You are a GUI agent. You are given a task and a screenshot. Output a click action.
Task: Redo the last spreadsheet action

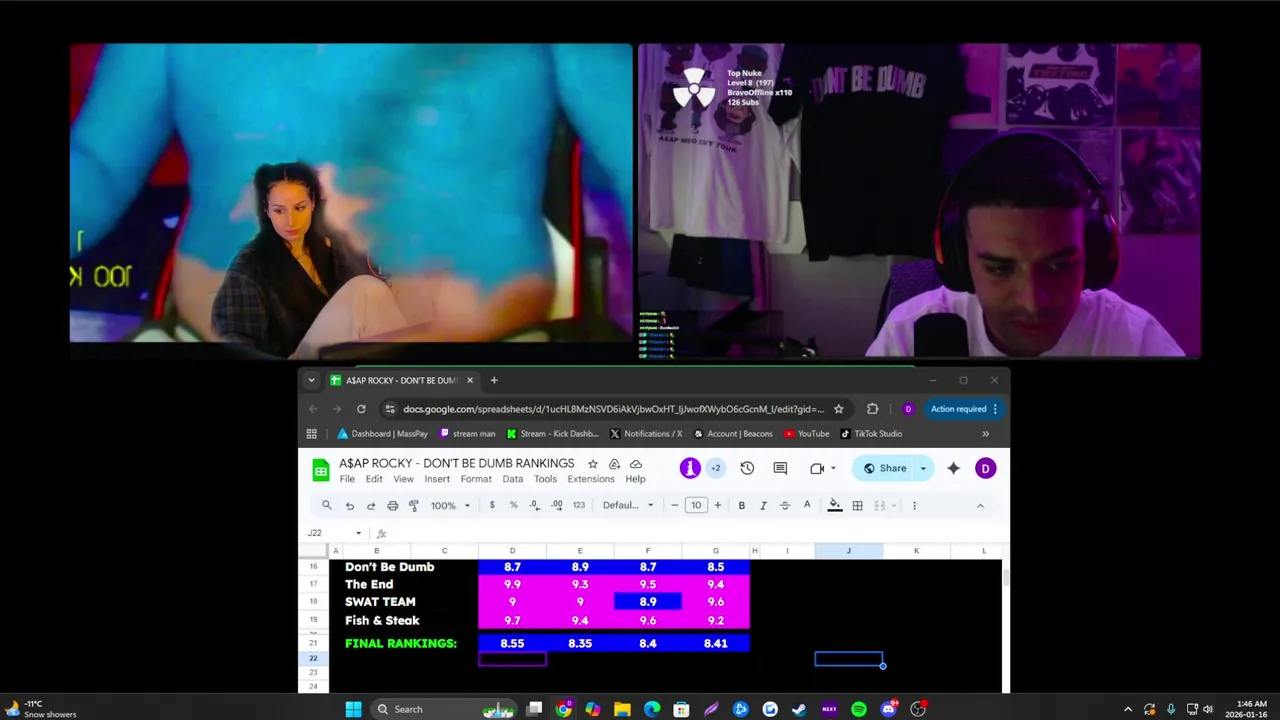[371, 506]
